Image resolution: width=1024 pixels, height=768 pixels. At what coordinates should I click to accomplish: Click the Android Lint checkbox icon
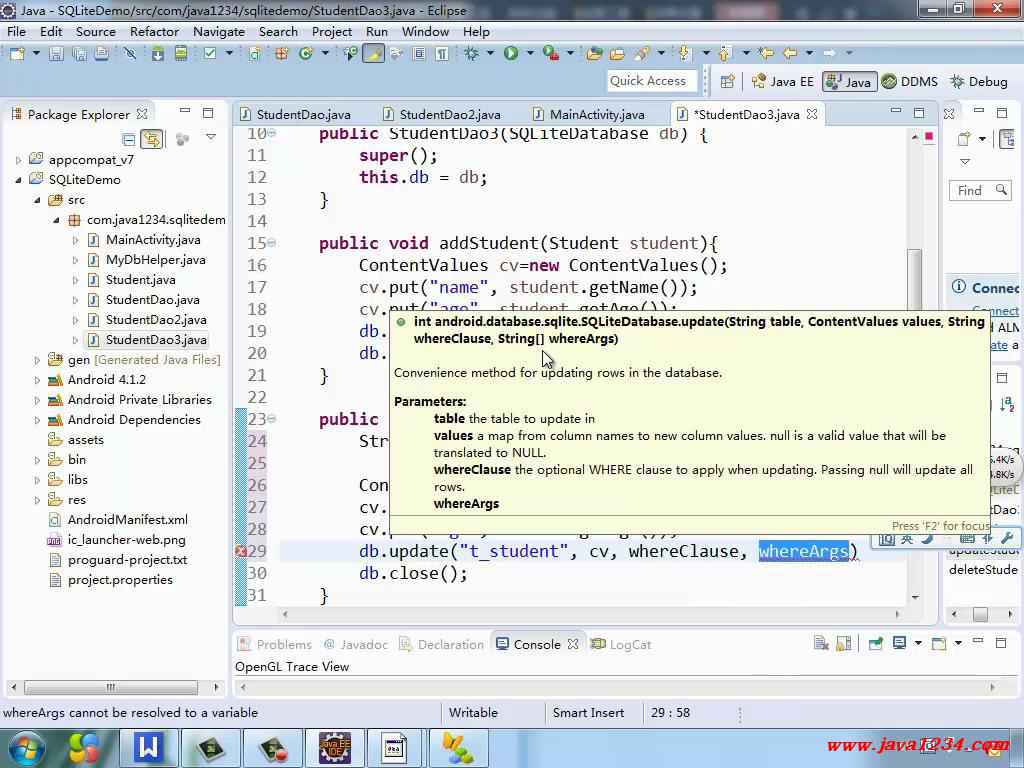[x=210, y=54]
